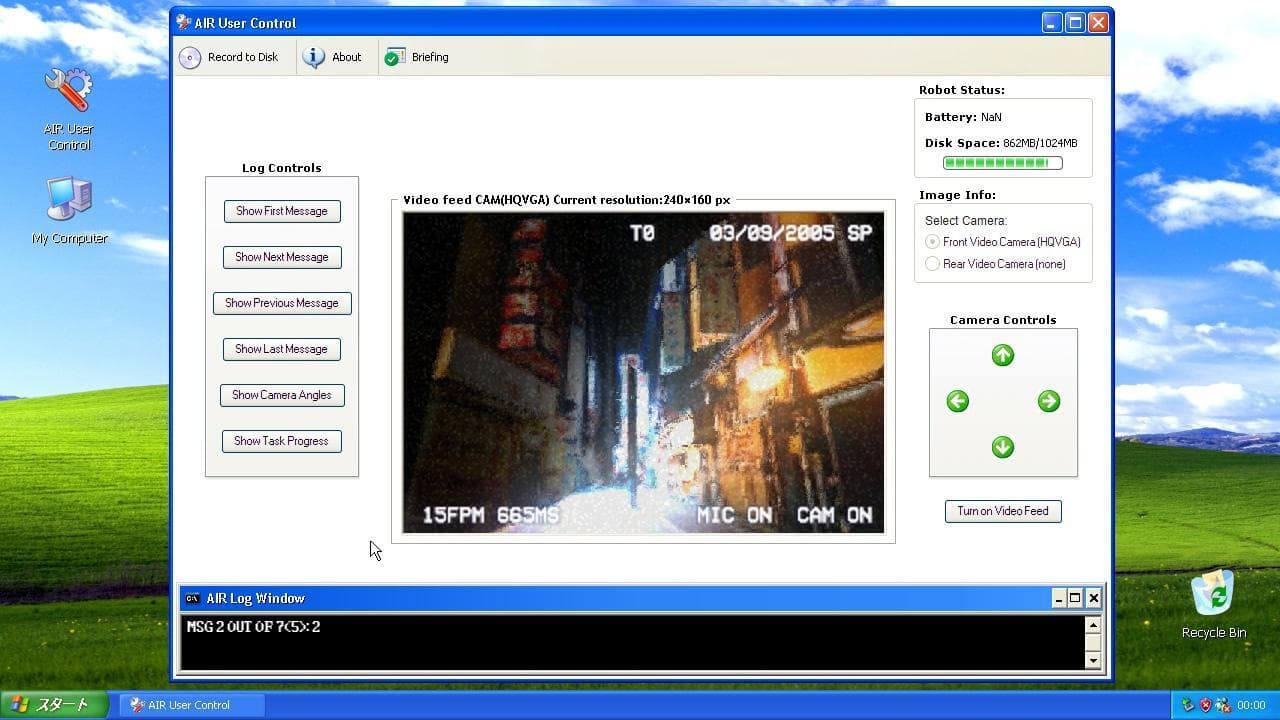
Task: Click the Camera Controls heading
Action: pyautogui.click(x=1003, y=320)
